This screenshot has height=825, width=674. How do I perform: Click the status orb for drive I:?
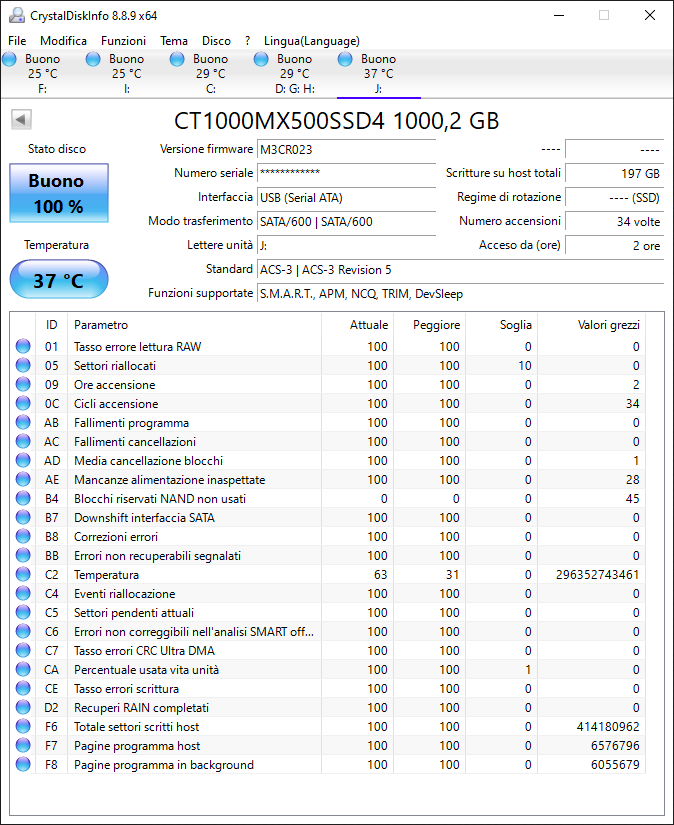(x=93, y=59)
